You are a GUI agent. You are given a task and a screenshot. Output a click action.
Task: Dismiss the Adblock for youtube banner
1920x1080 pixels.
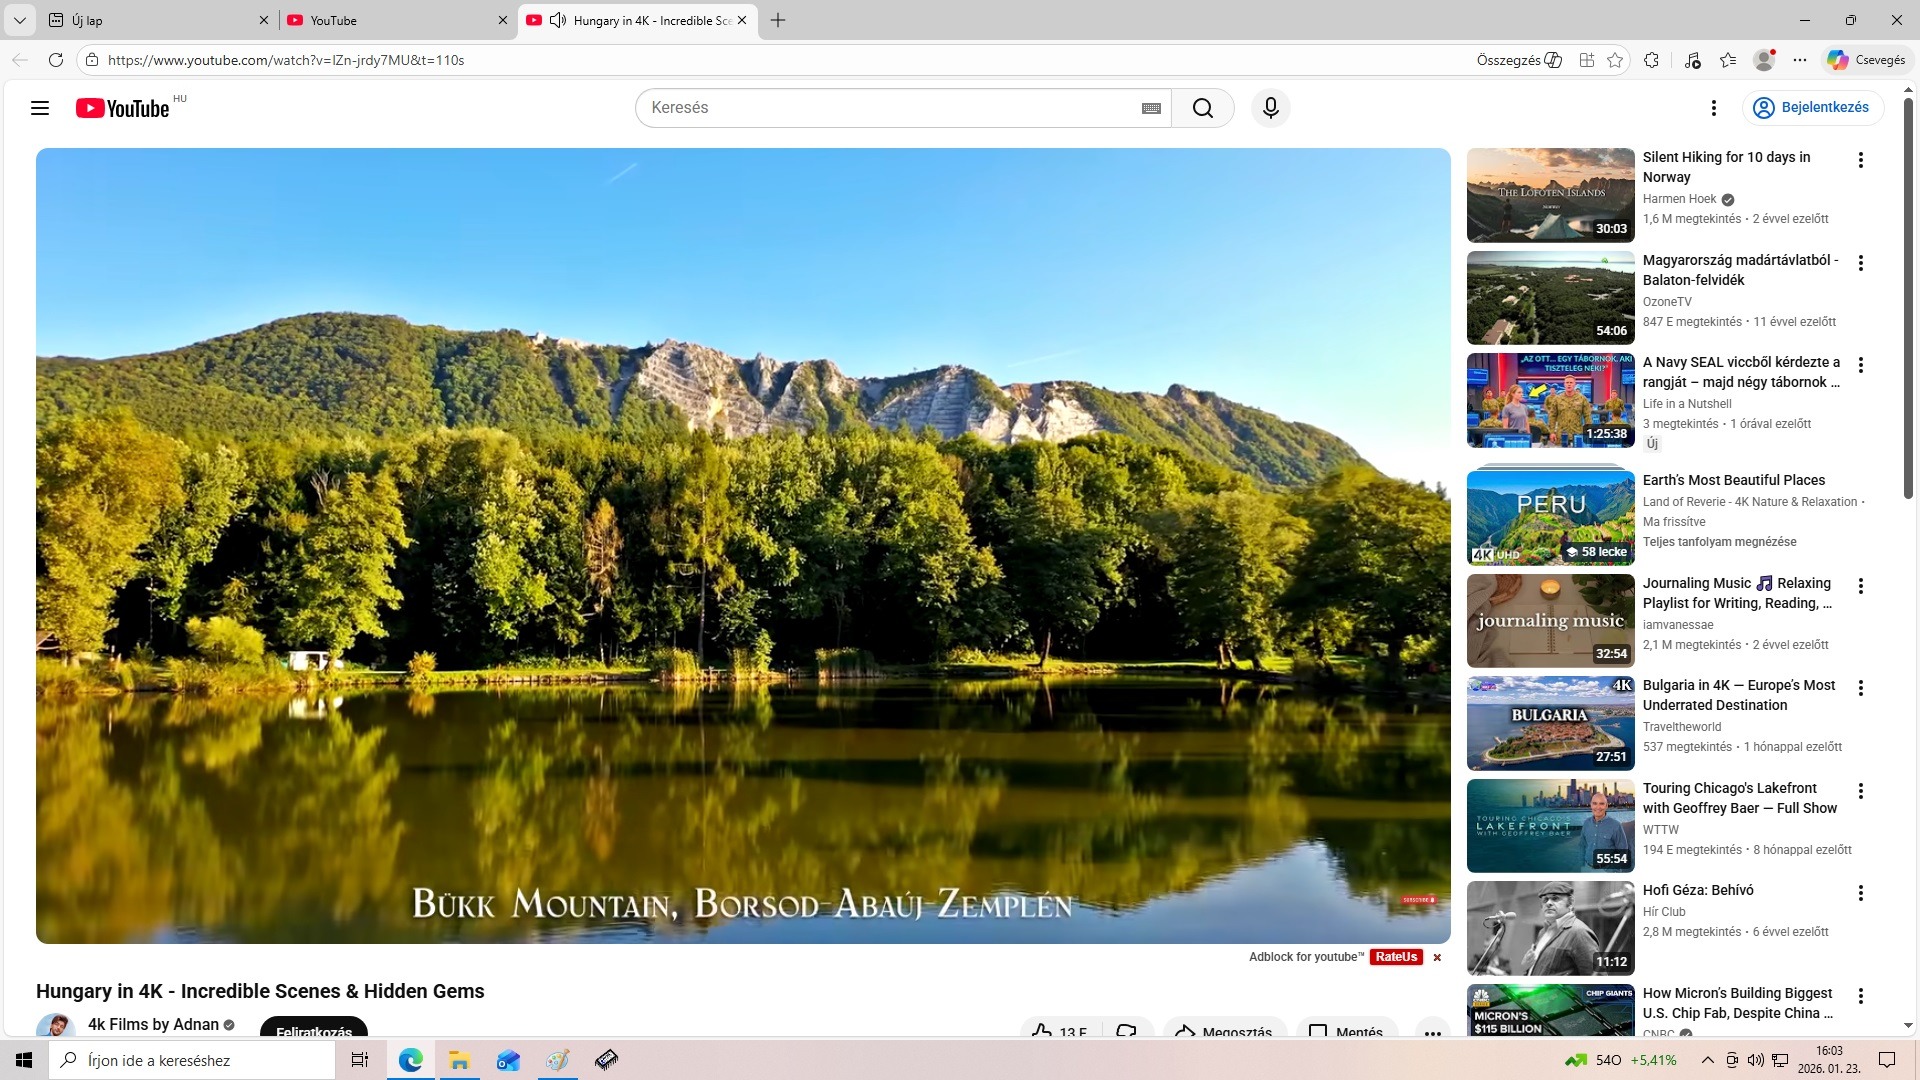pos(1437,957)
